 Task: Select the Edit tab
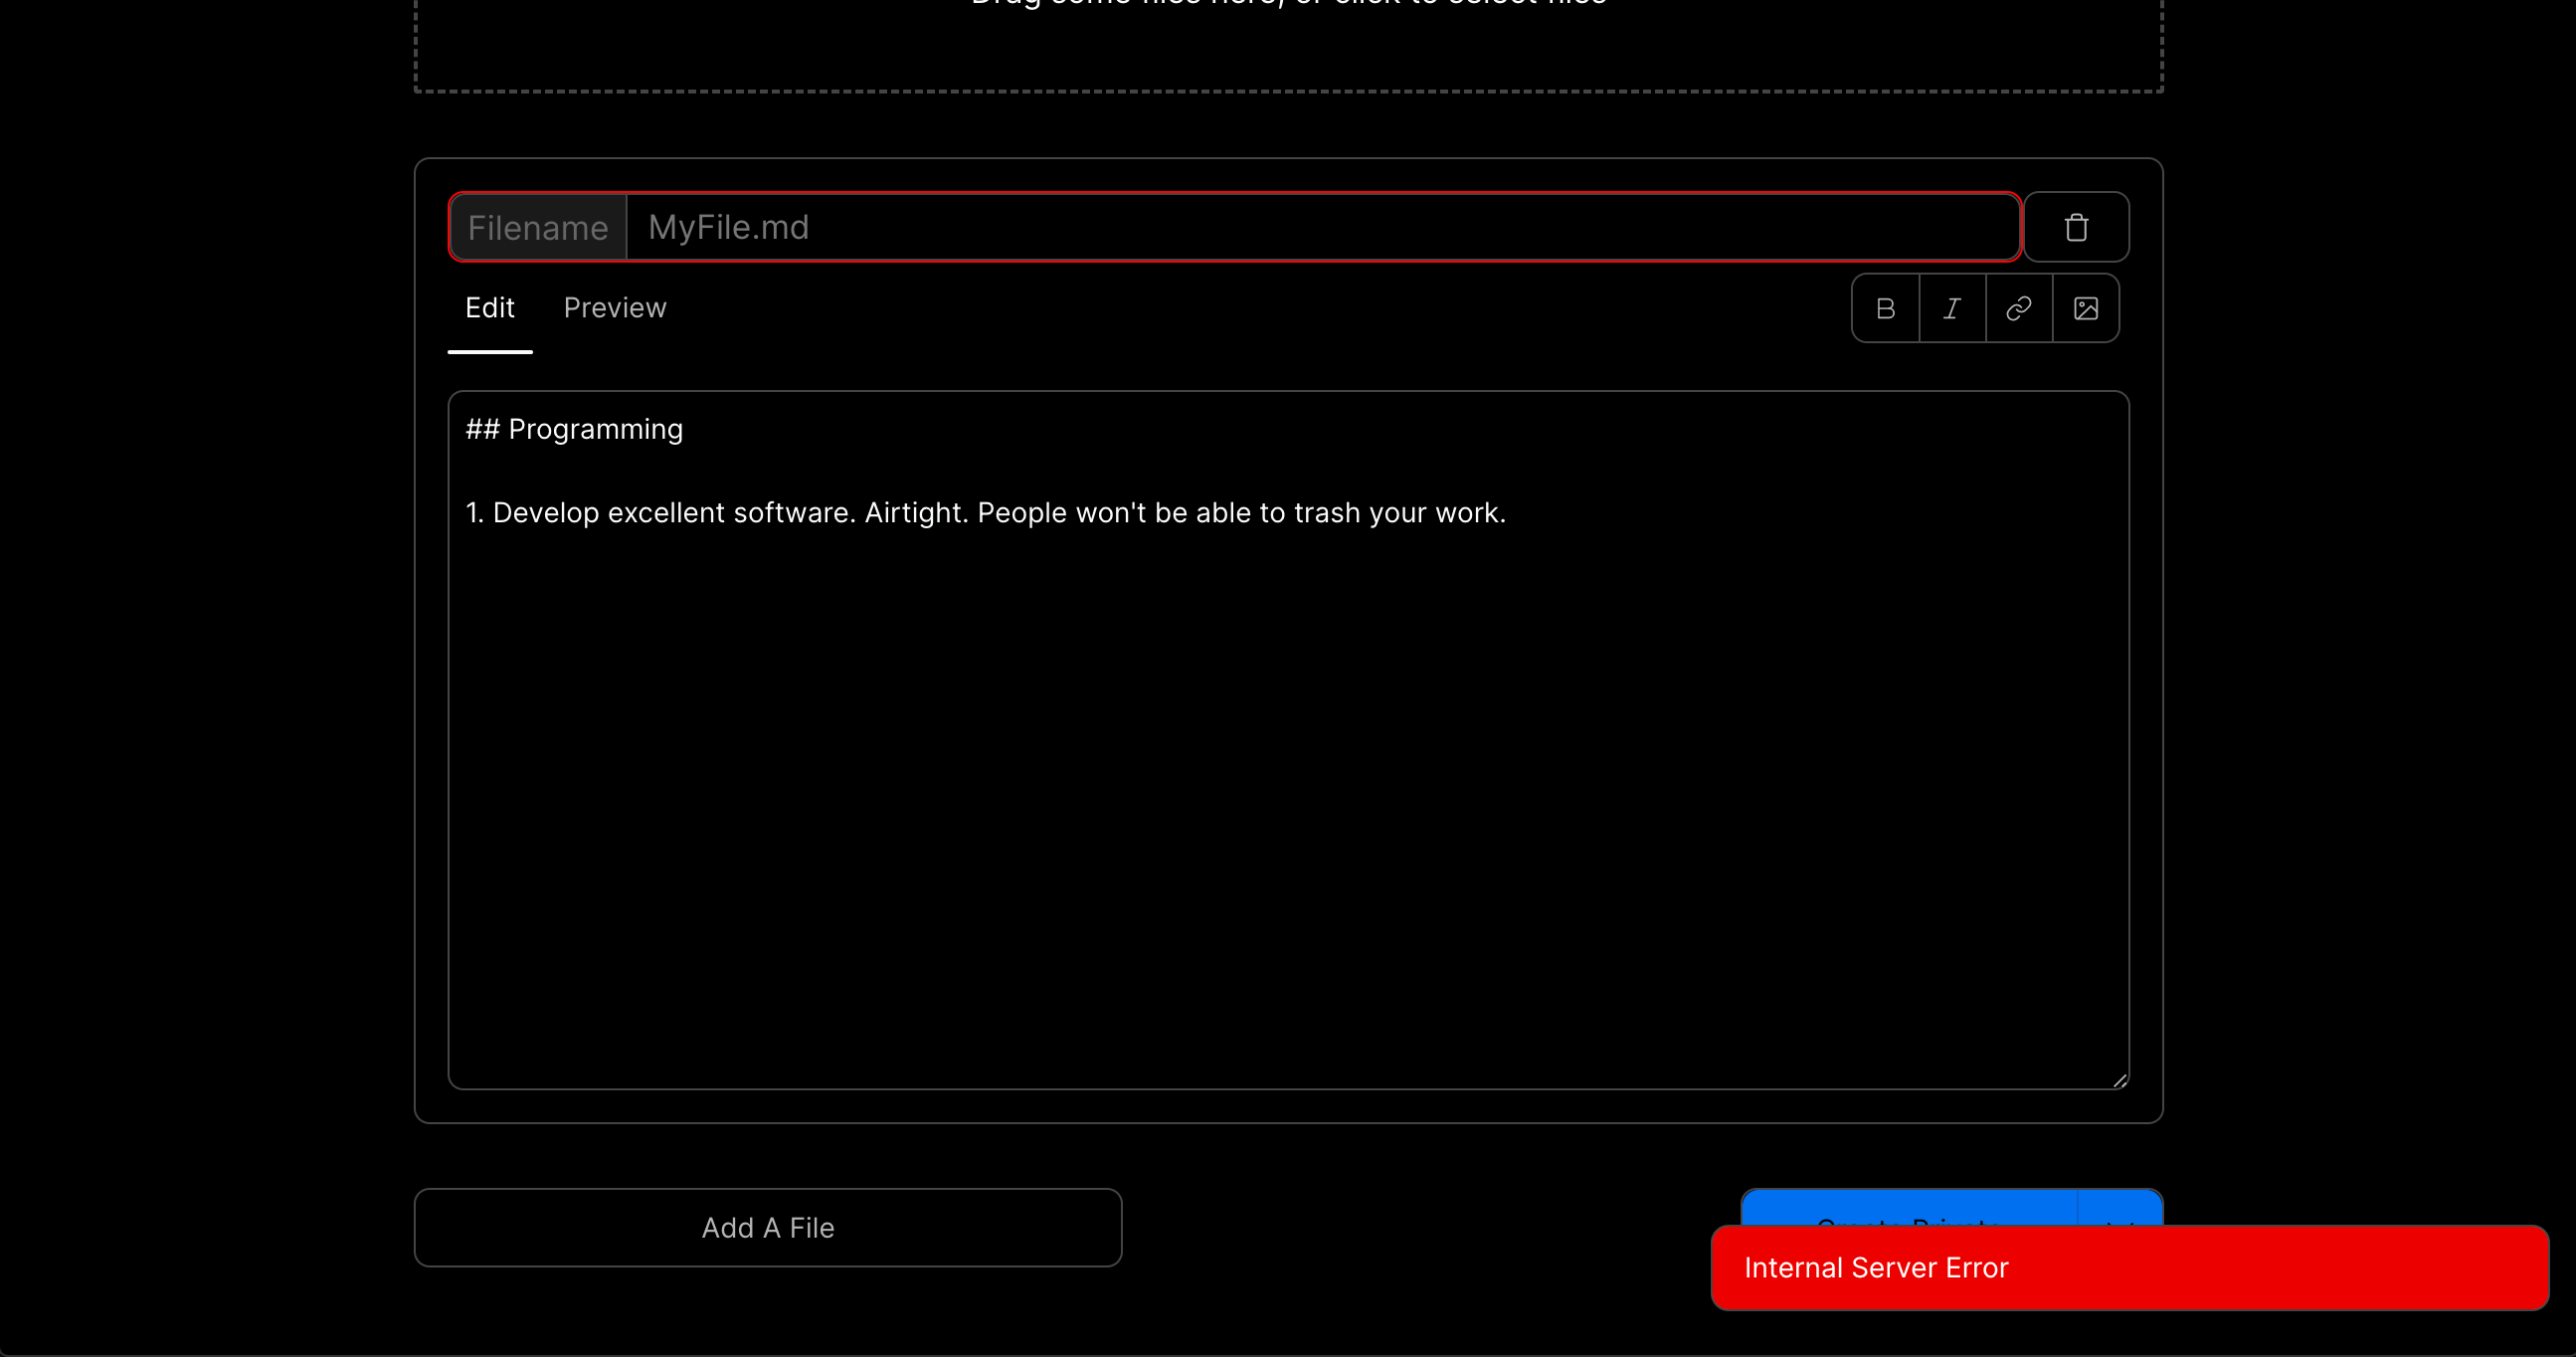click(489, 308)
